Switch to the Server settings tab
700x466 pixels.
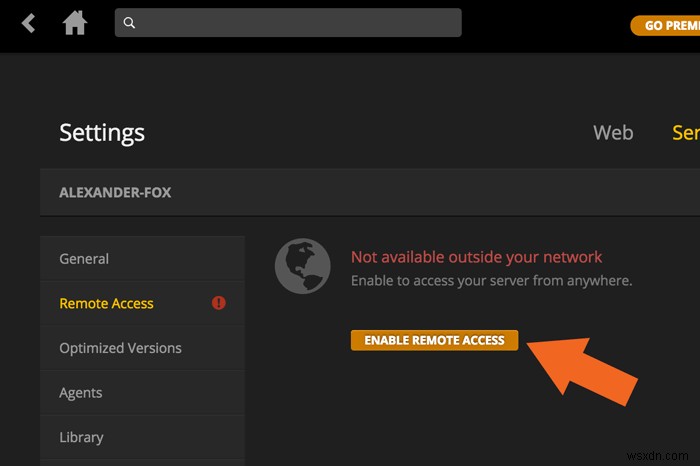tap(686, 132)
